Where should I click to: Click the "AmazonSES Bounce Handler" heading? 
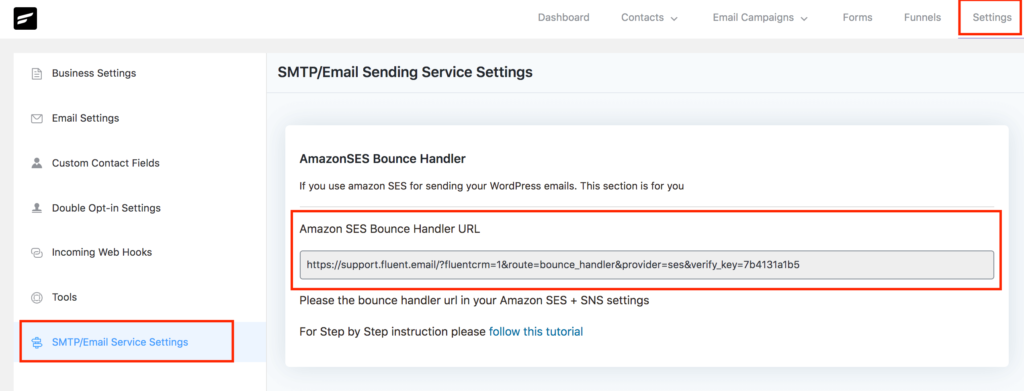[x=382, y=158]
